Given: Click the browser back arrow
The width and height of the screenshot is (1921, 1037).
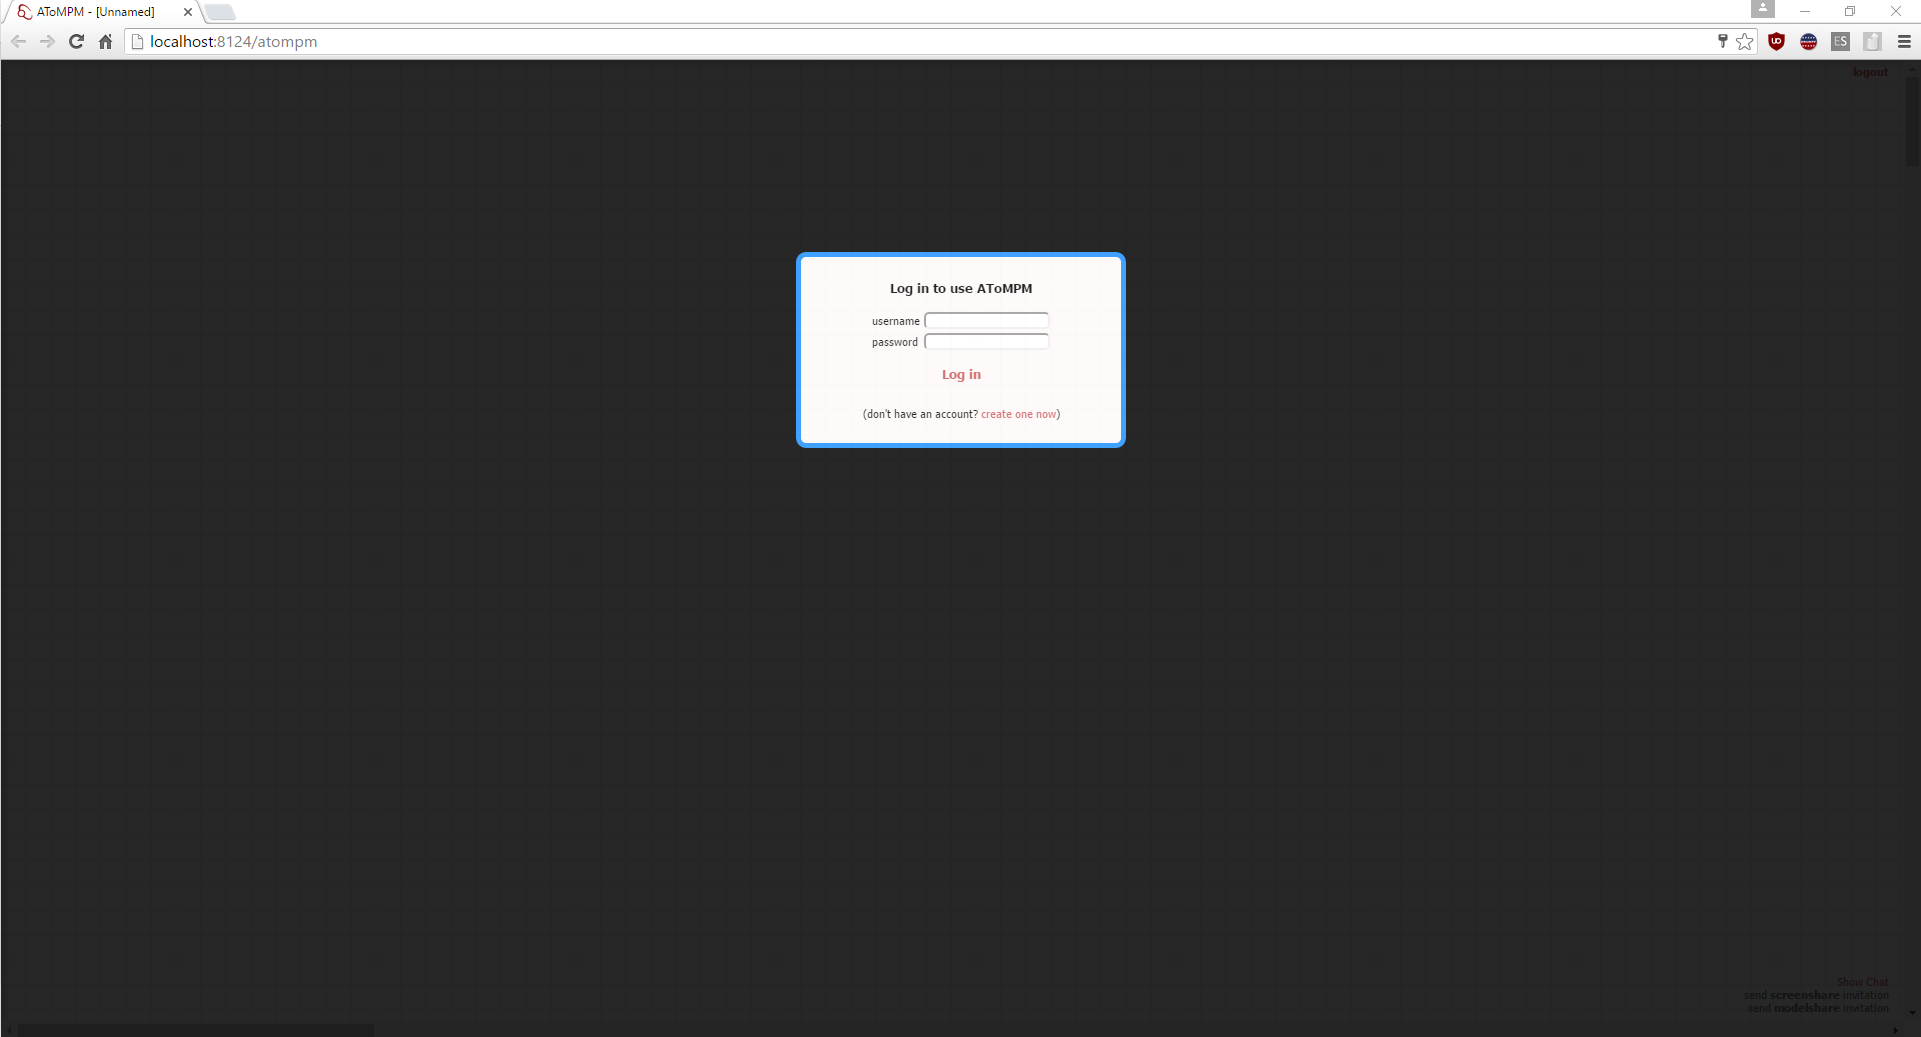Looking at the screenshot, I should 18,41.
